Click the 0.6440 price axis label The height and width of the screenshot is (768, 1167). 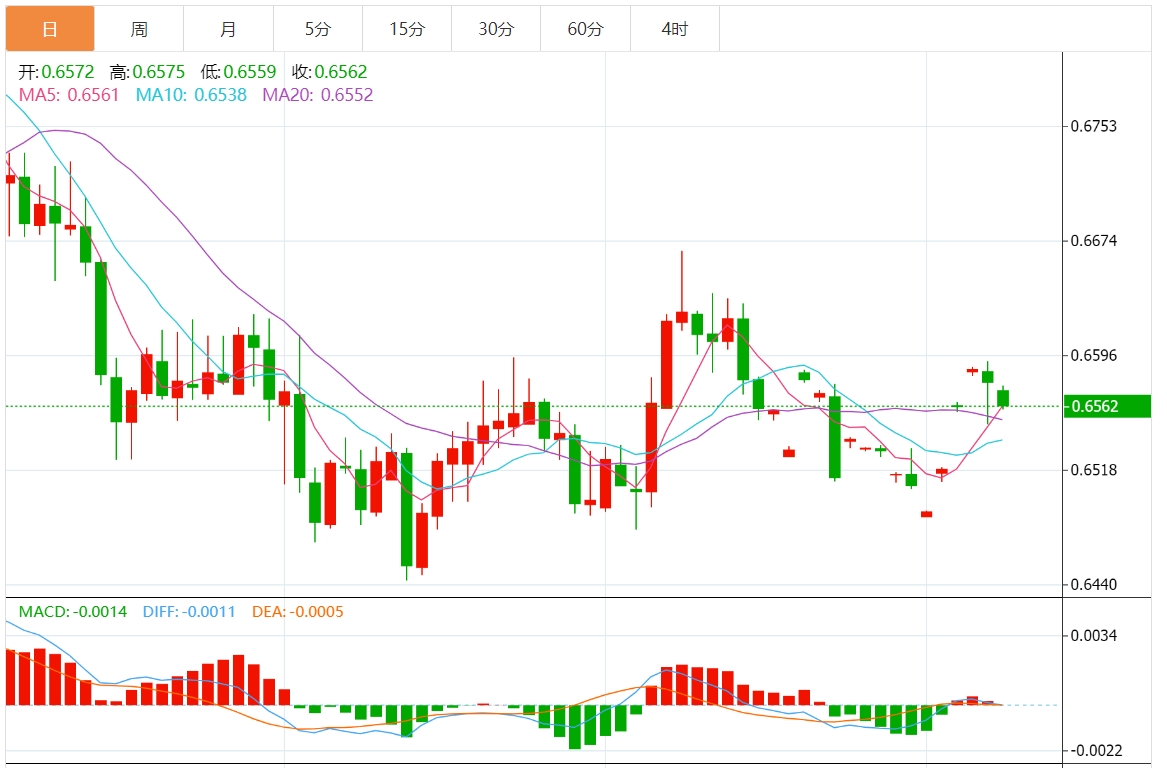(x=1094, y=585)
